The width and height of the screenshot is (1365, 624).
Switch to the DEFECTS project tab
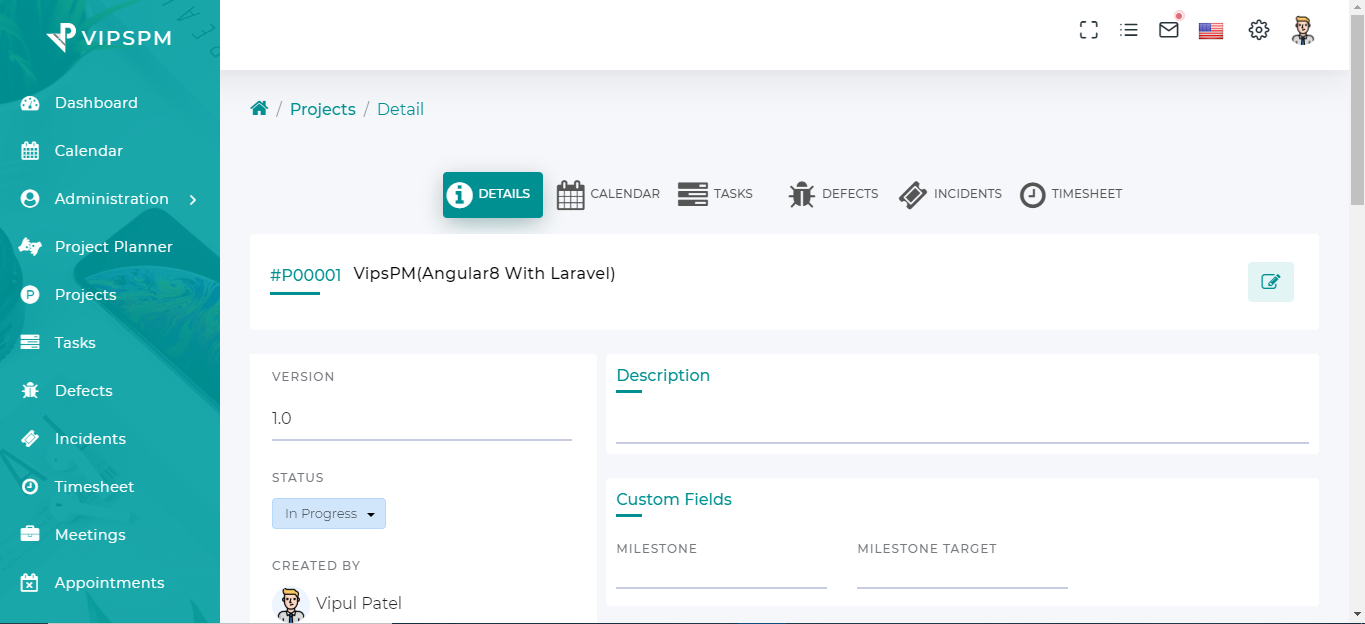[x=833, y=194]
